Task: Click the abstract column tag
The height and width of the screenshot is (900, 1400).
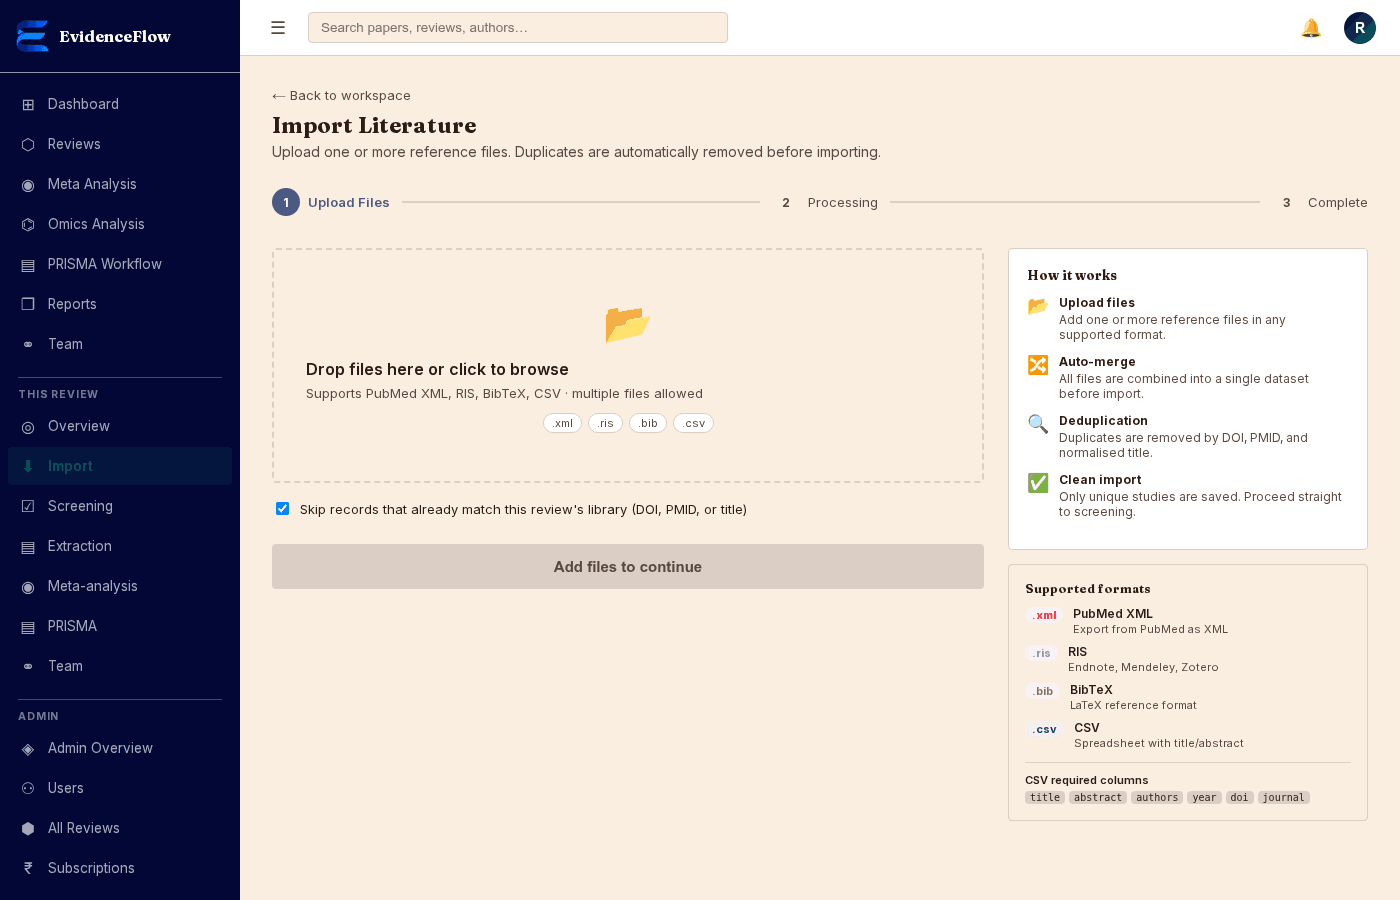Action: click(1098, 798)
